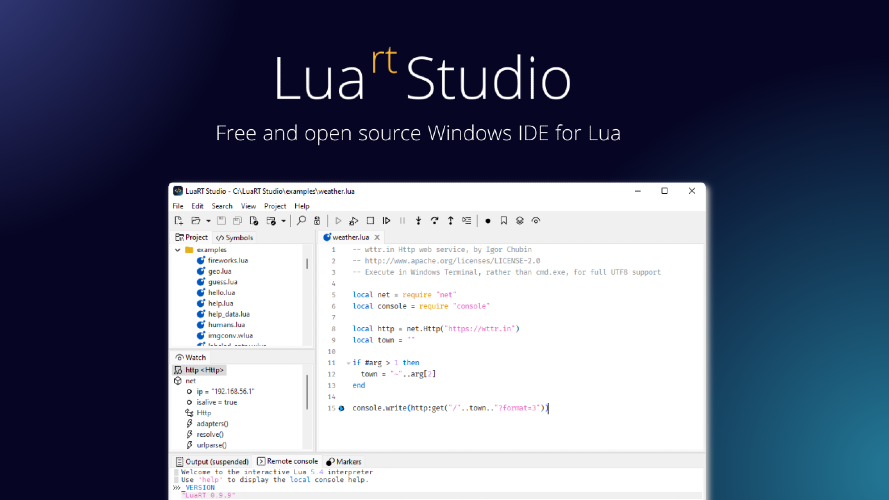Open the View menu

[248, 206]
